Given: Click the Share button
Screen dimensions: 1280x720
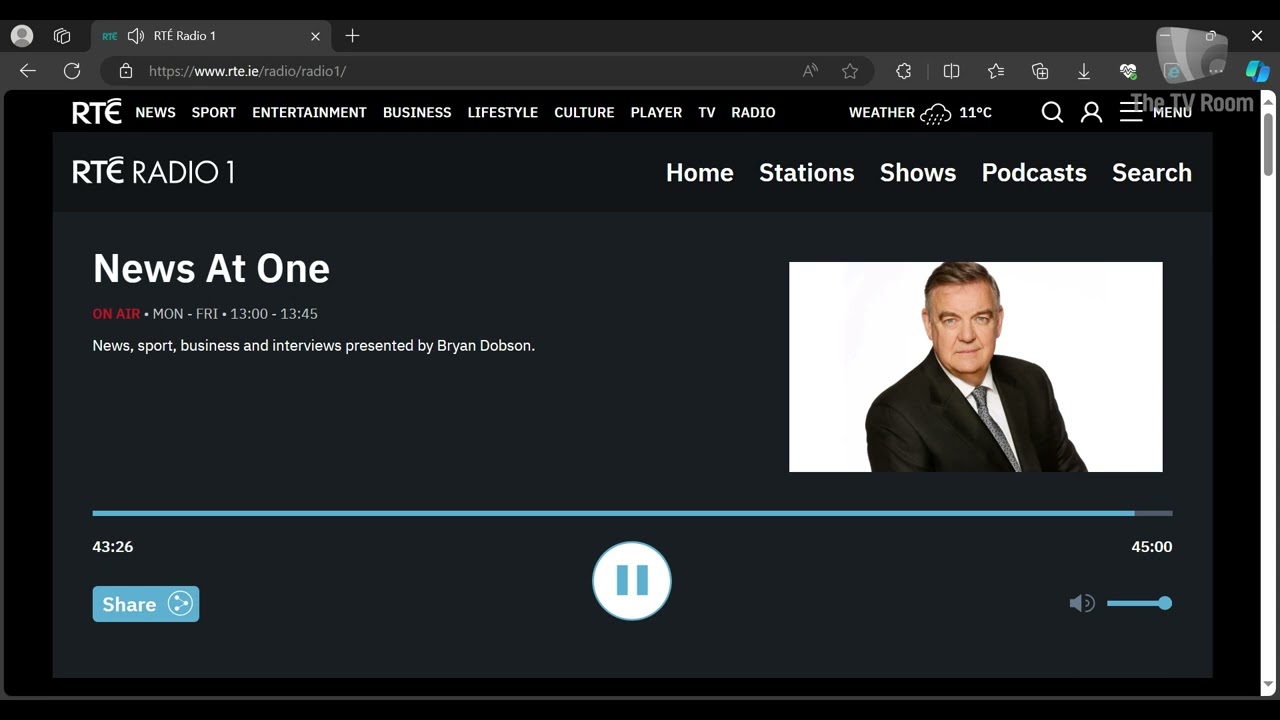Looking at the screenshot, I should [x=146, y=604].
